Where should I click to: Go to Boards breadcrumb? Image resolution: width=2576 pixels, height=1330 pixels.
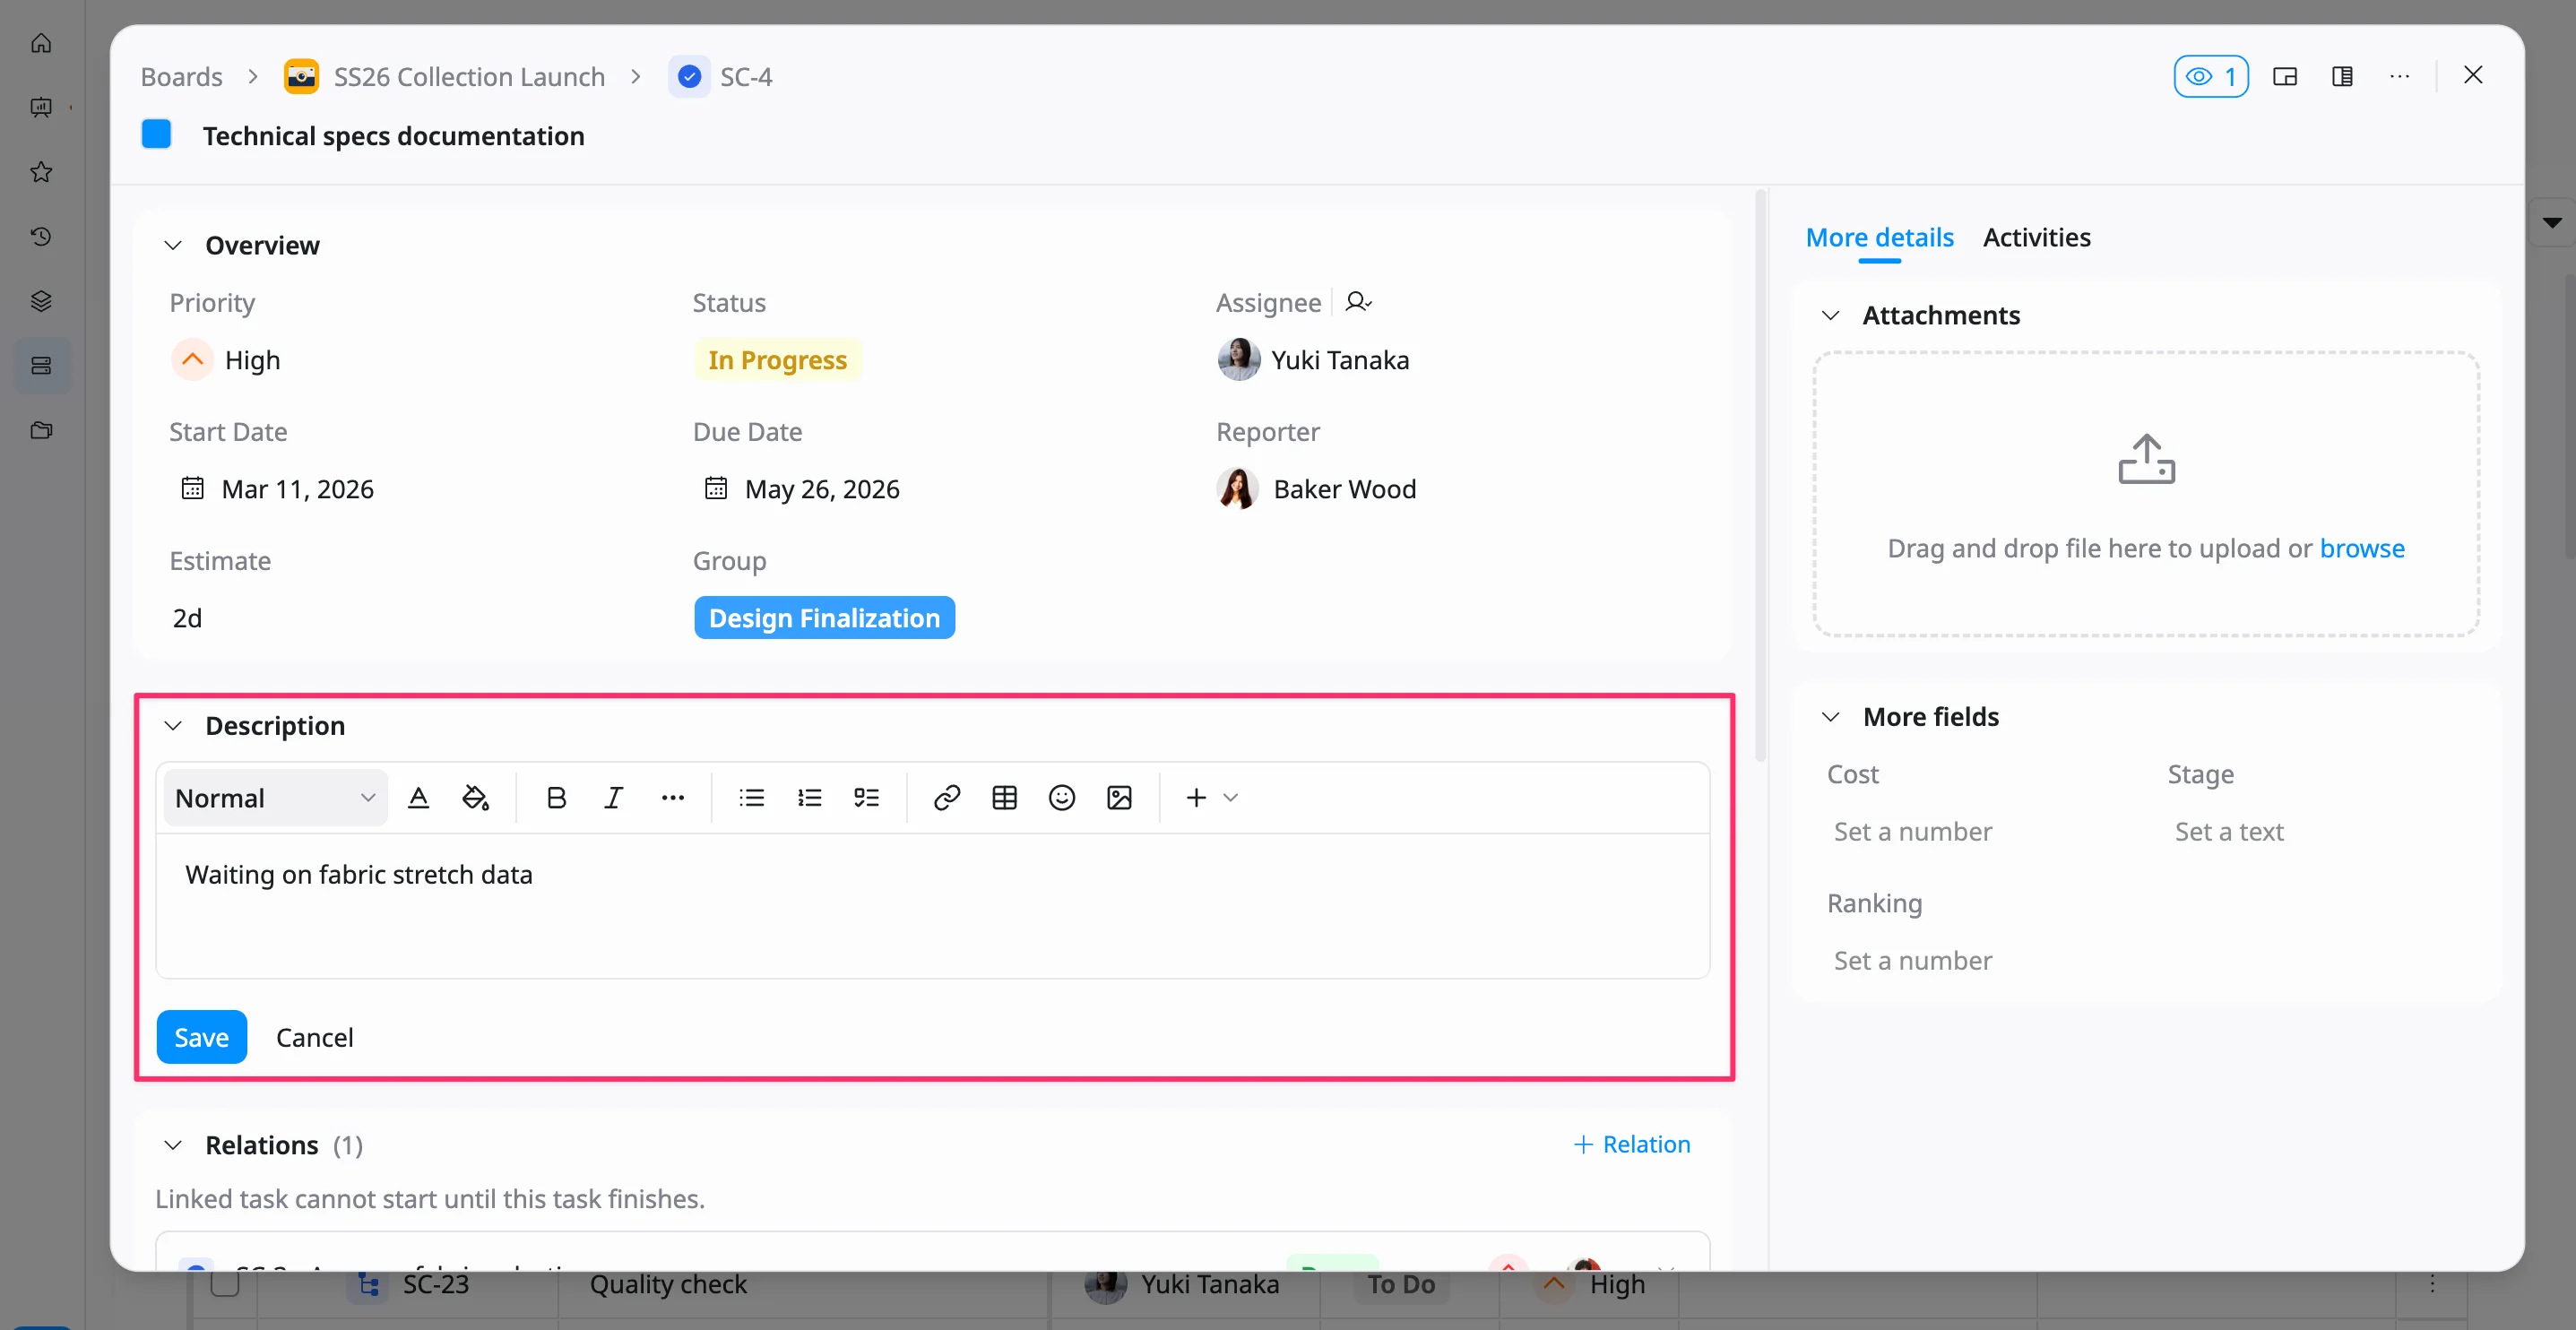pyautogui.click(x=181, y=77)
